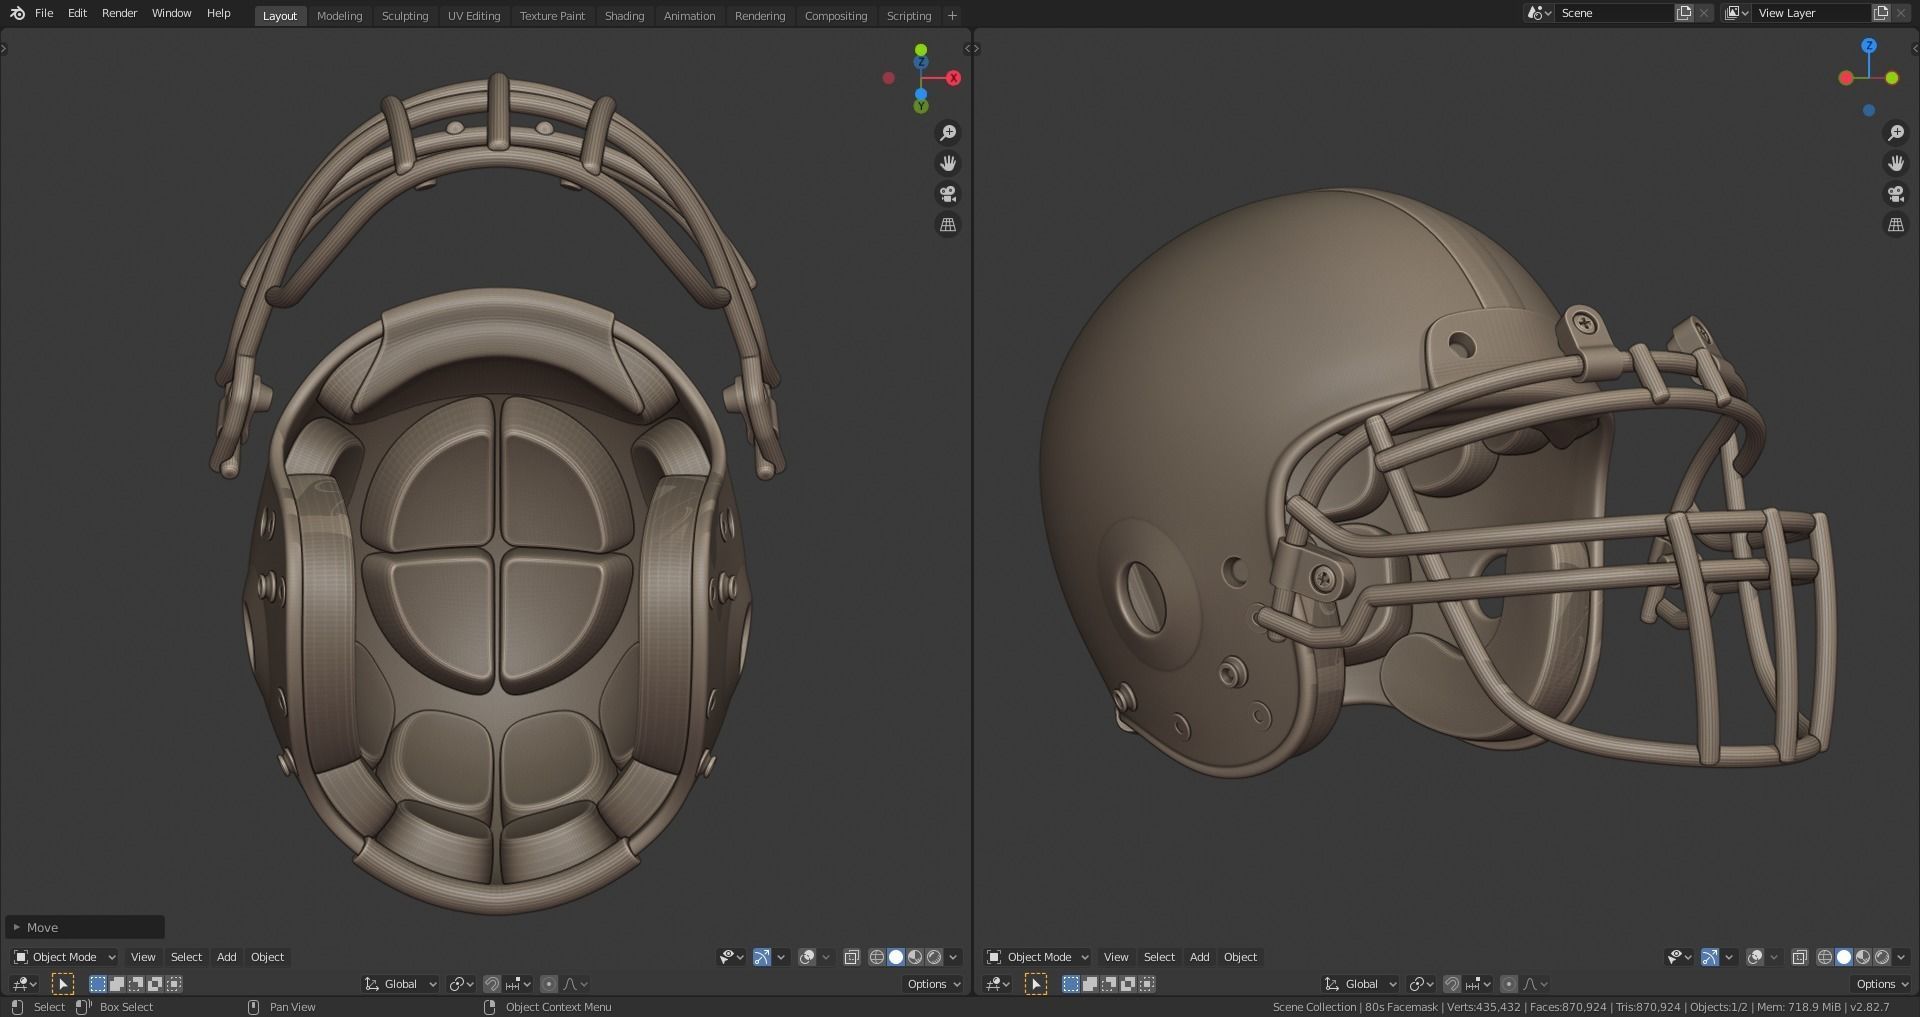Switch to the Compositing workspace tab

click(x=836, y=16)
